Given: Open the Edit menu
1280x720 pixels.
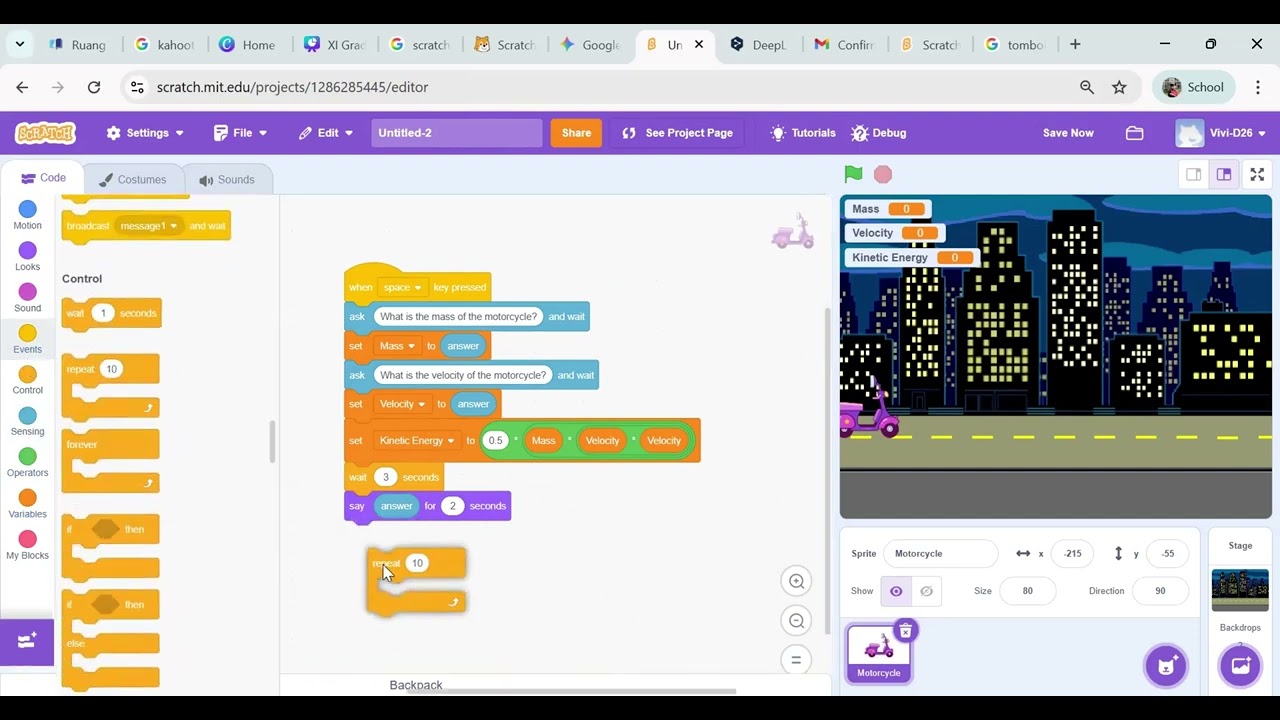Looking at the screenshot, I should [x=326, y=133].
